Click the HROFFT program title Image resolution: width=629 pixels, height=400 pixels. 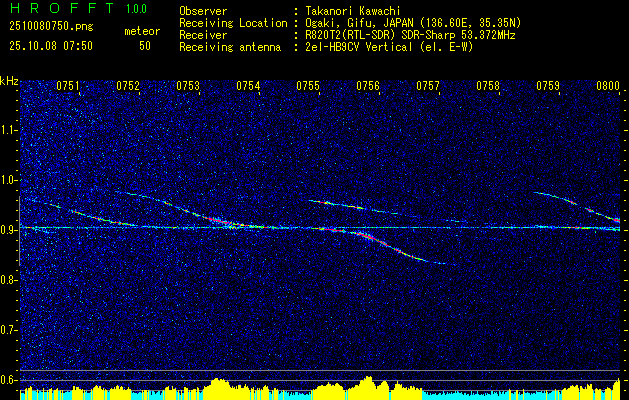61,8
